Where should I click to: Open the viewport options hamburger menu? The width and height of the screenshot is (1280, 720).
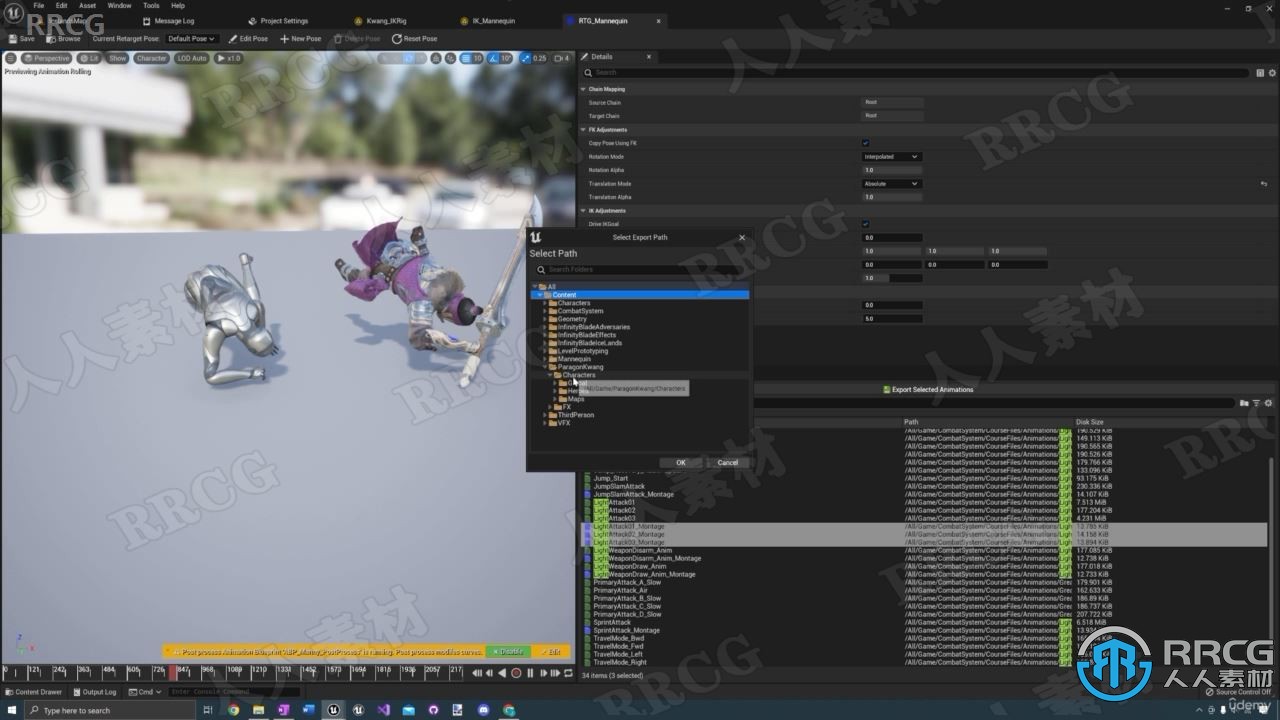[x=11, y=58]
